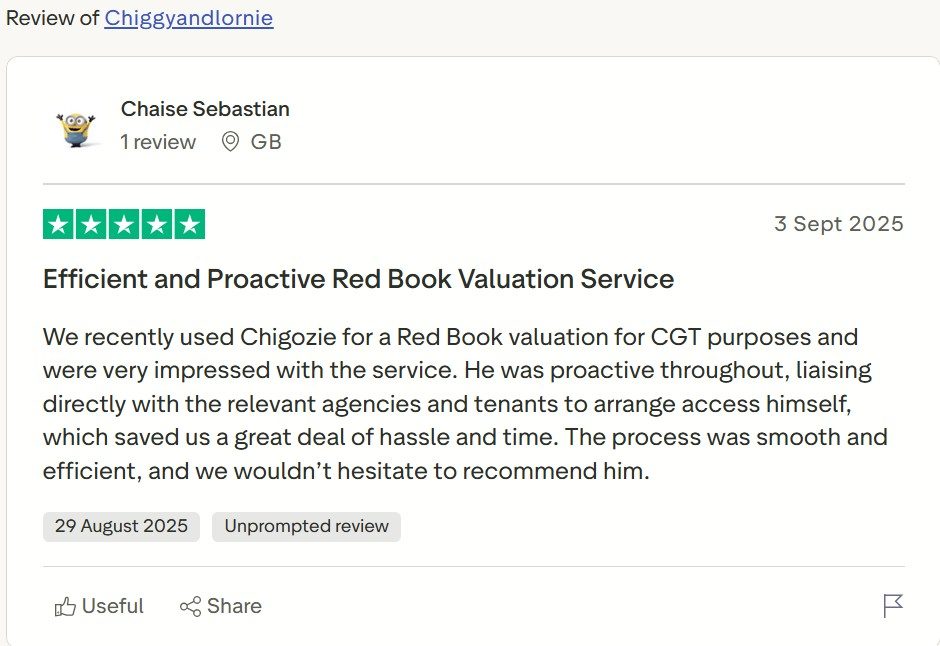Click the fourth green rating star
Viewport: 940px width, 646px height.
(x=156, y=224)
